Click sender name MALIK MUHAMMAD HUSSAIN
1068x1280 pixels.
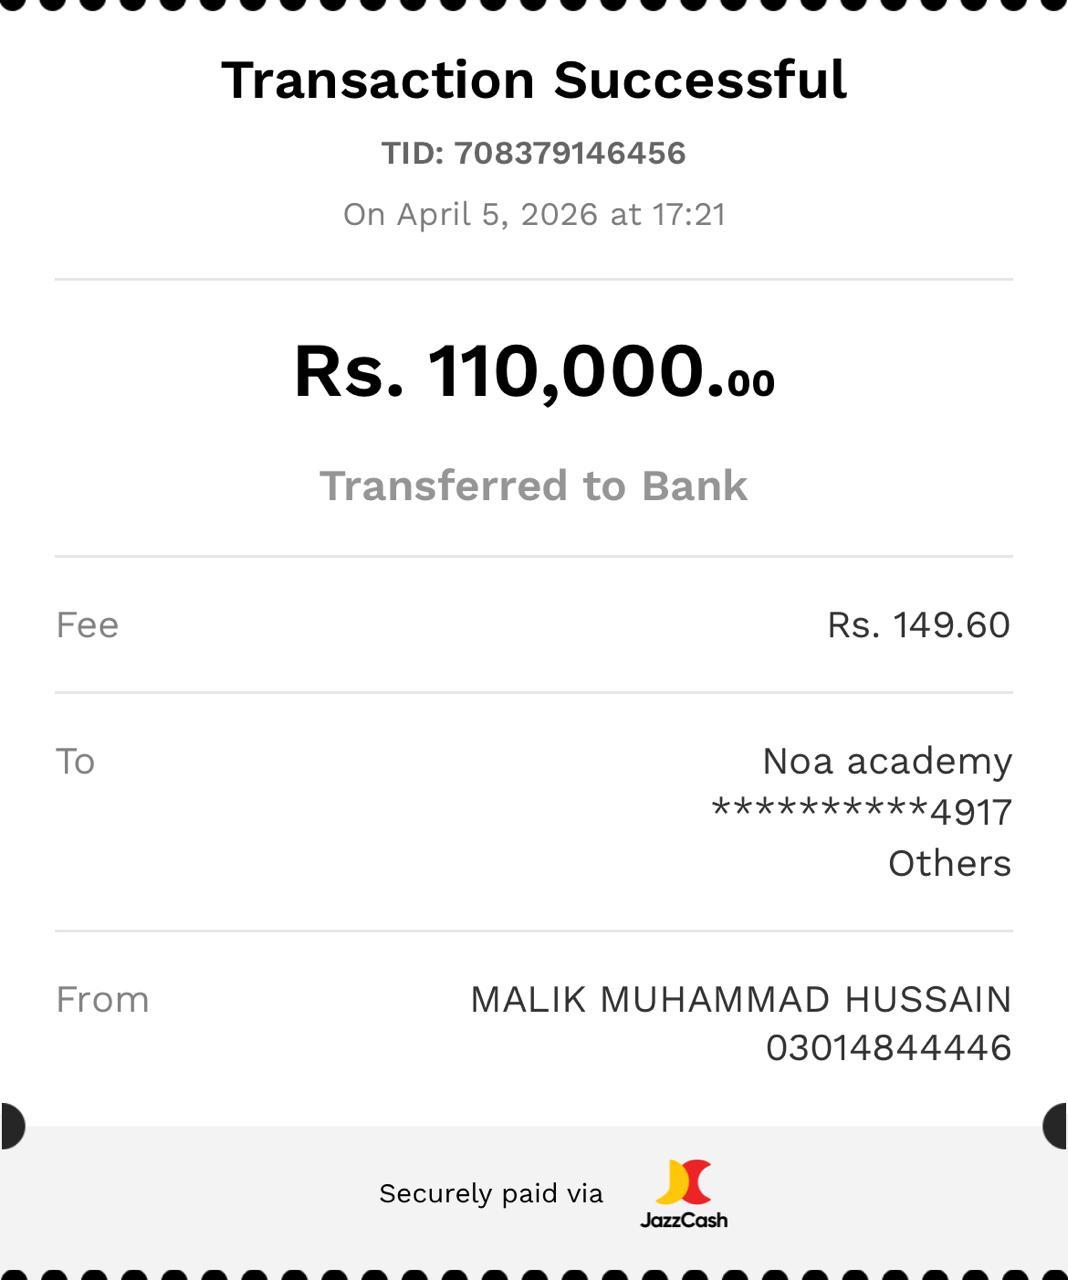tap(740, 1000)
